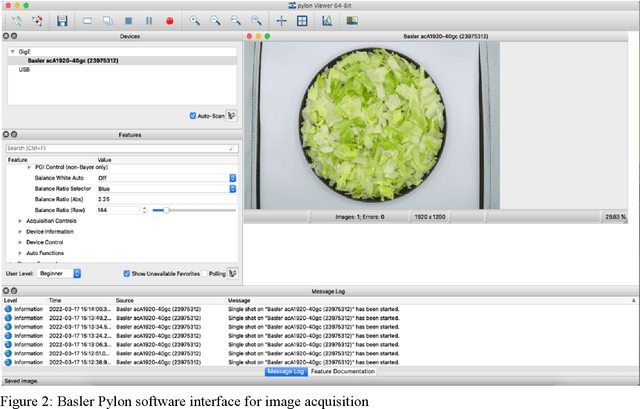Image resolution: width=640 pixels, height=409 pixels.
Task: Open the Balance White Auto dropdown
Action: [165, 177]
